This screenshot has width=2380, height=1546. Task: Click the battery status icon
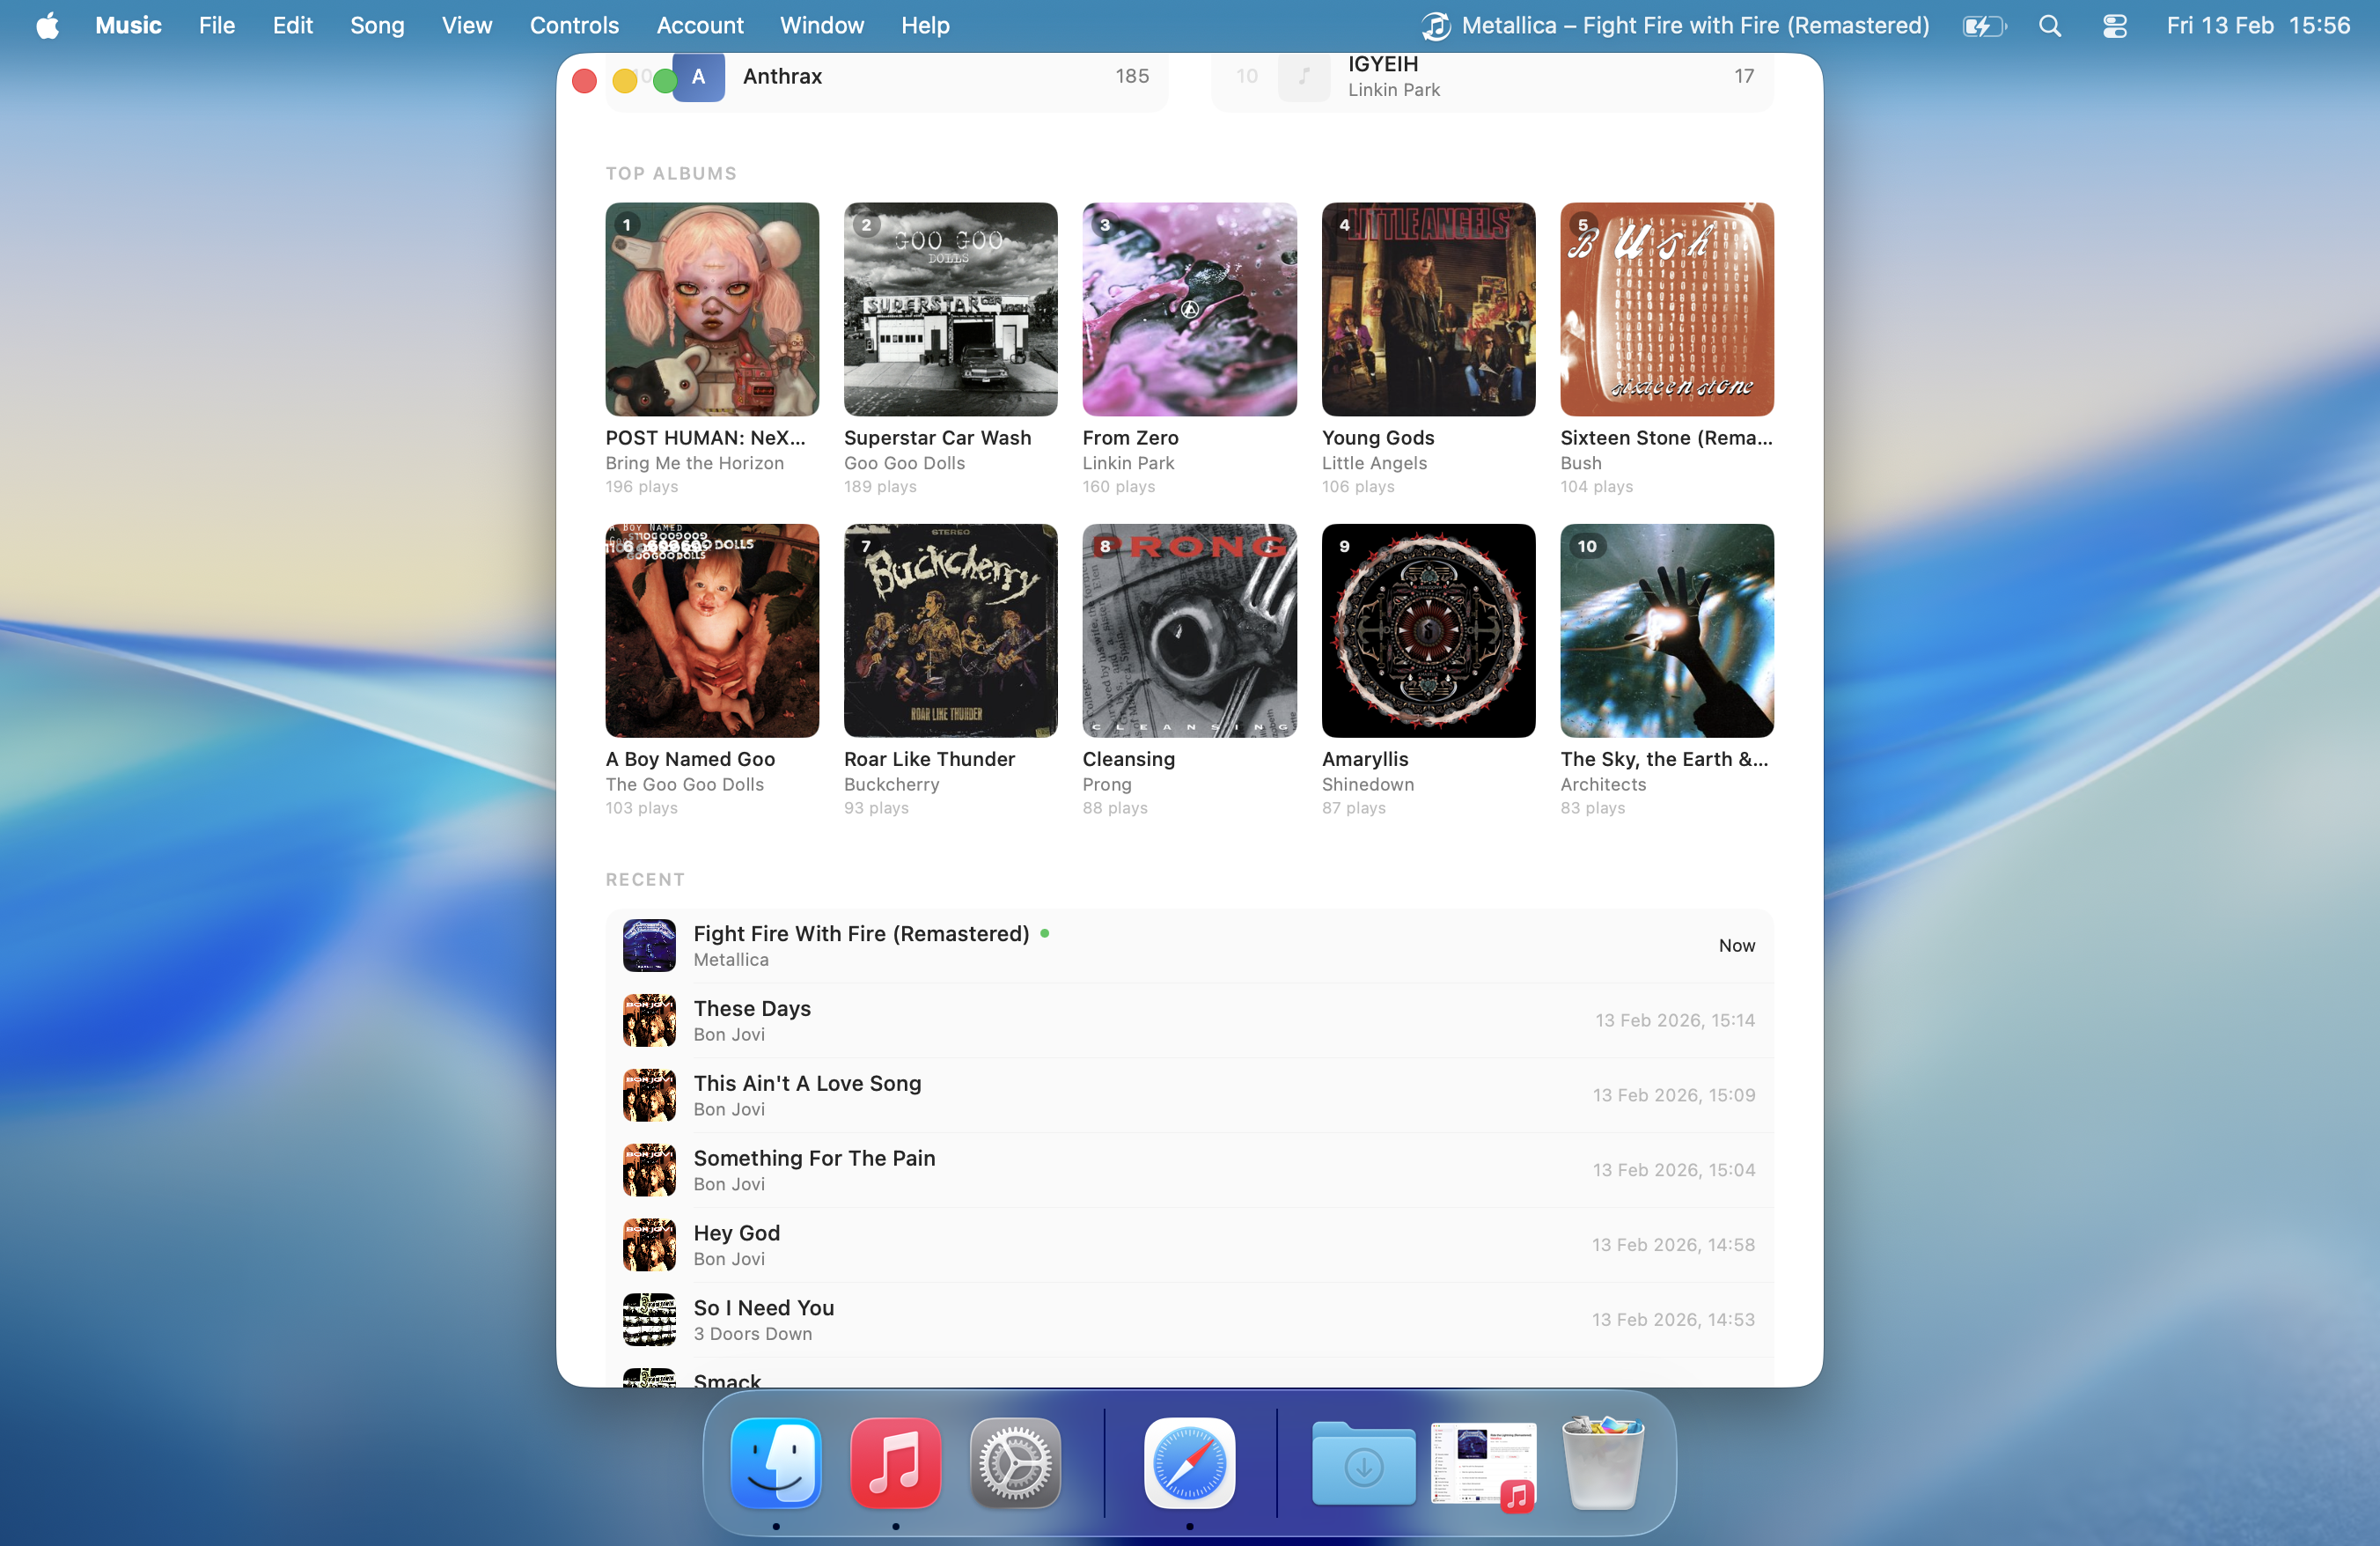pyautogui.click(x=1983, y=25)
